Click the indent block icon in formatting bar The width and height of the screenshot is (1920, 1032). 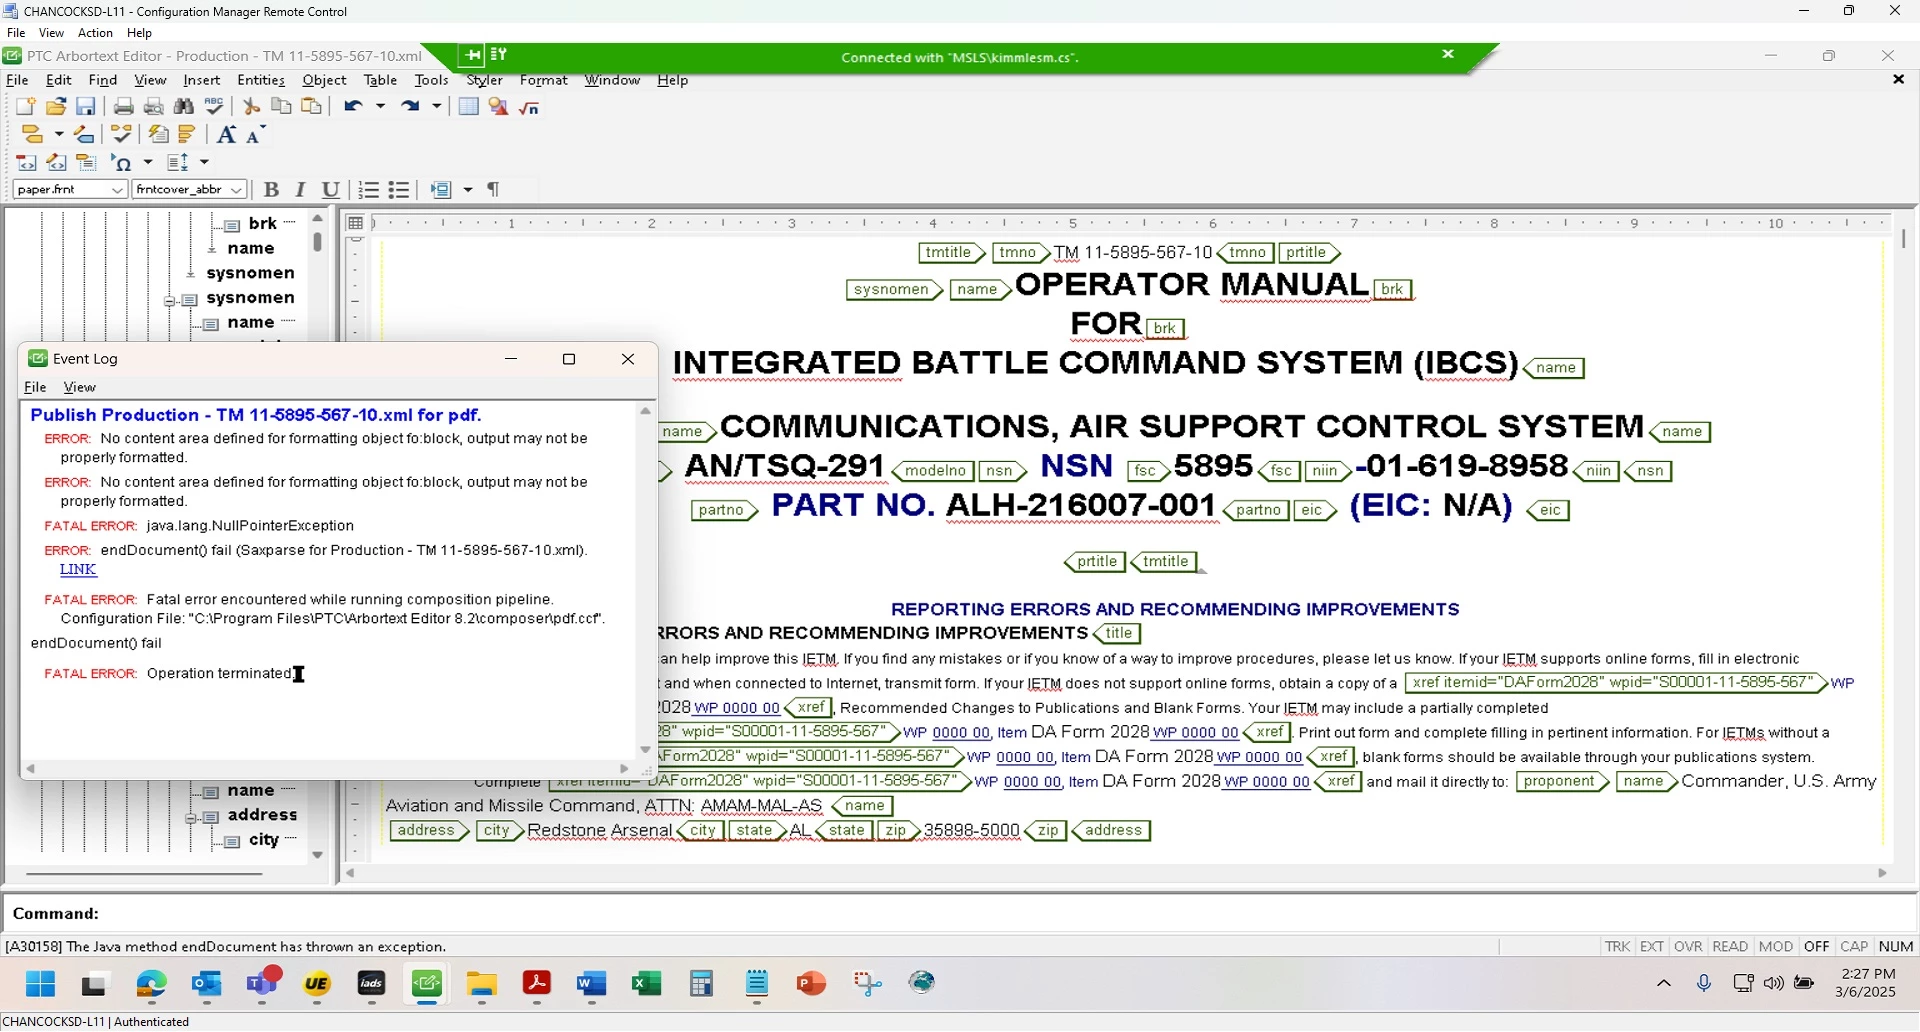(x=441, y=190)
